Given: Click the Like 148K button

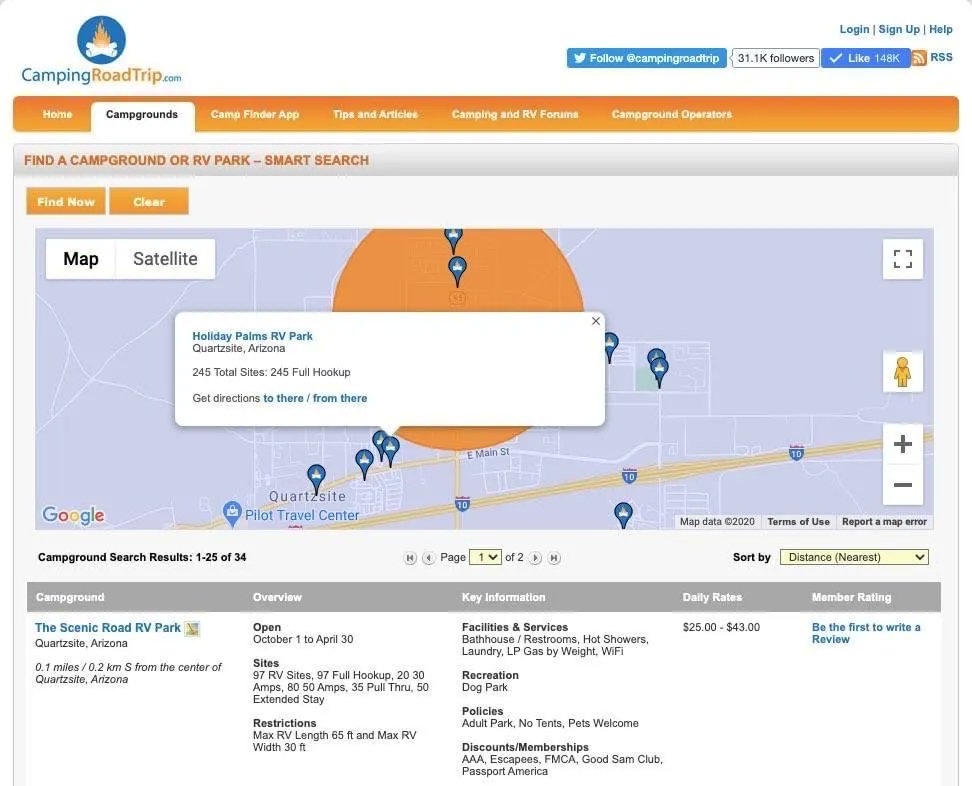Looking at the screenshot, I should pos(865,58).
